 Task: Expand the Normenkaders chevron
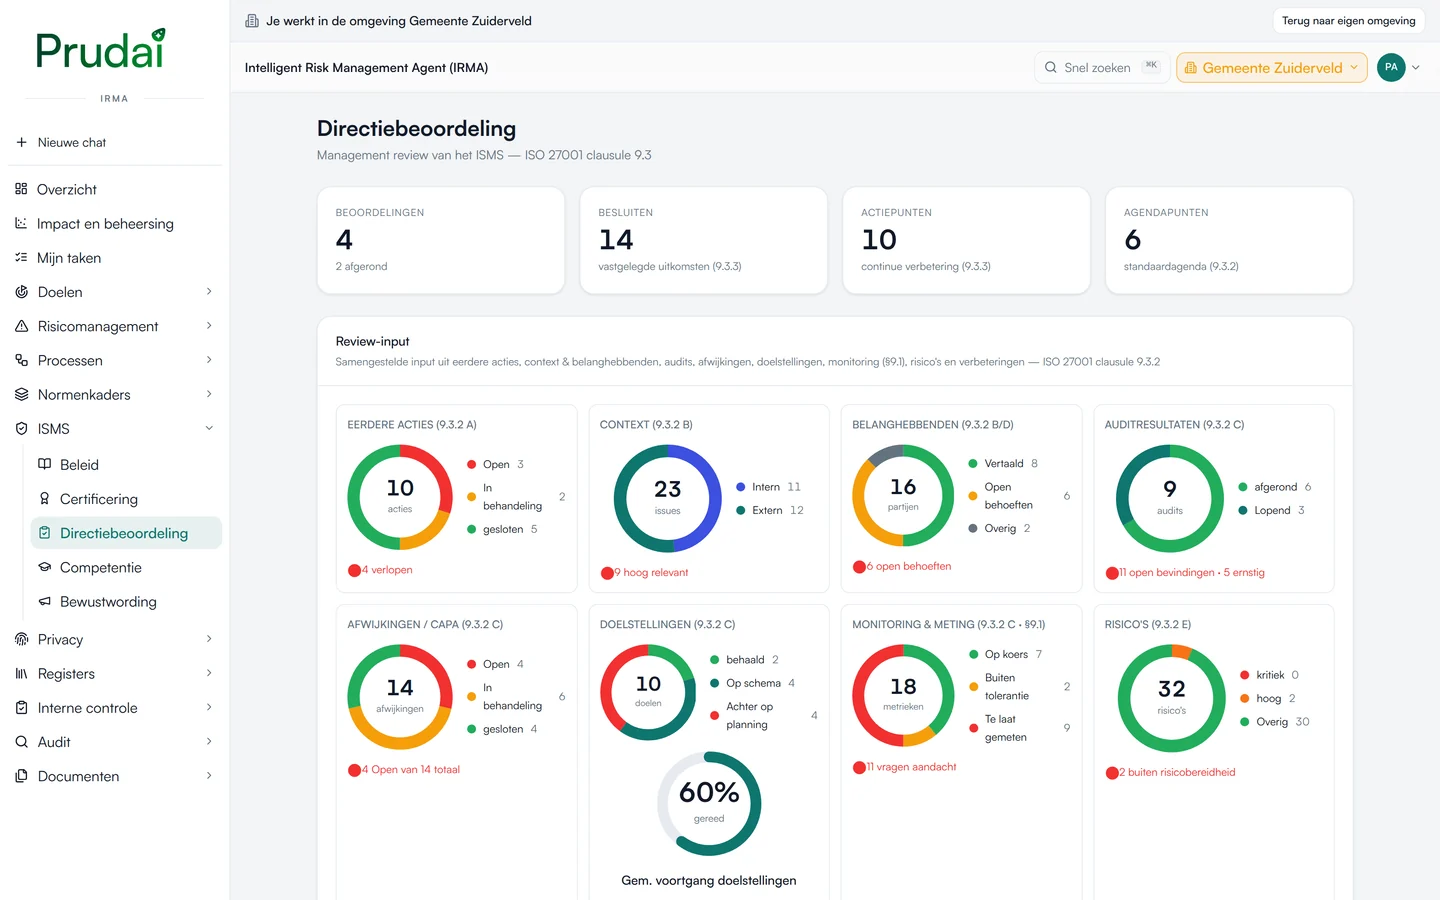pos(209,394)
